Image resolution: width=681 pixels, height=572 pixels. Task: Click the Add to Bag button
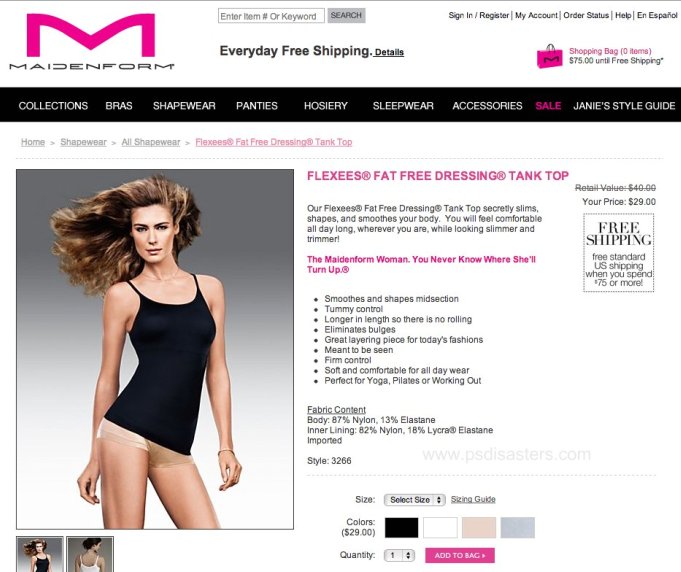point(460,555)
